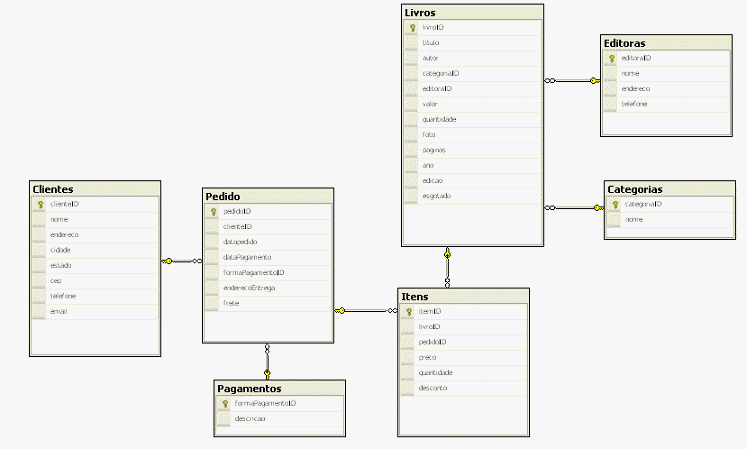Image resolution: width=747 pixels, height=449 pixels.
Task: Select the descricao column in Pagamentos table
Action: pyautogui.click(x=250, y=419)
